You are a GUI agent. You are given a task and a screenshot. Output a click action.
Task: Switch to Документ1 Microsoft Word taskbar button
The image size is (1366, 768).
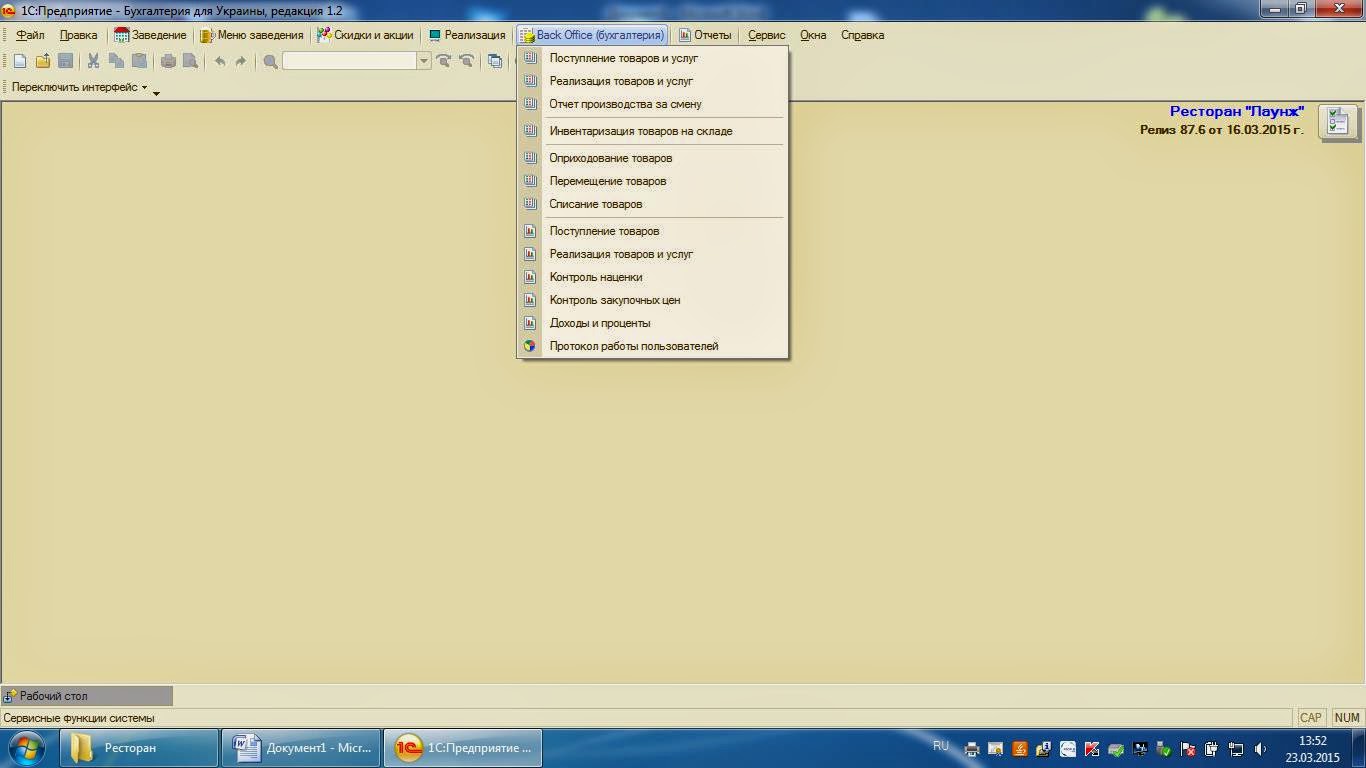point(301,748)
